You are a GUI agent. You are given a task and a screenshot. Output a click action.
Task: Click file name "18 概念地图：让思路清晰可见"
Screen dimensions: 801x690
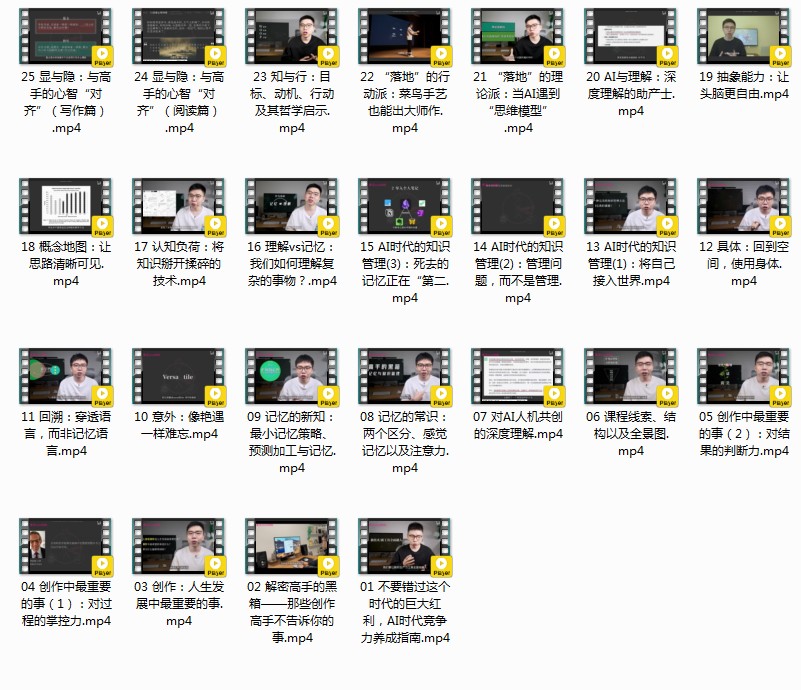(x=66, y=264)
